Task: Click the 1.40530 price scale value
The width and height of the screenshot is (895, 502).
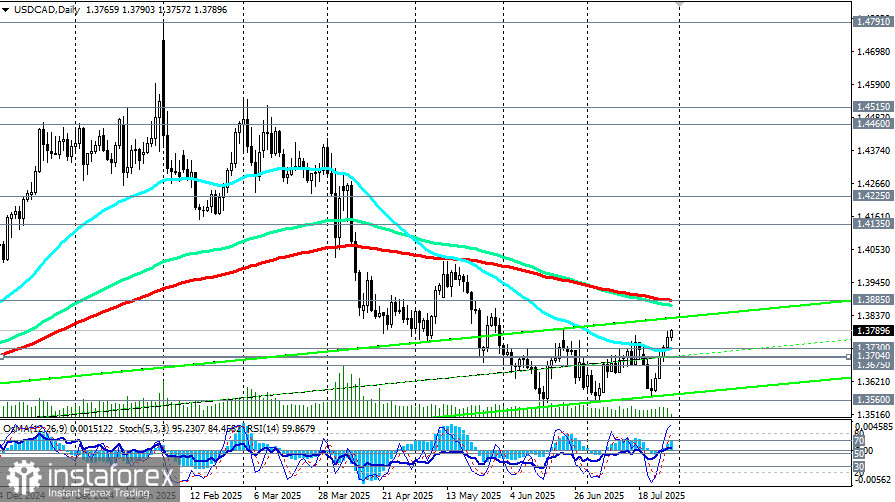Action: (x=873, y=250)
